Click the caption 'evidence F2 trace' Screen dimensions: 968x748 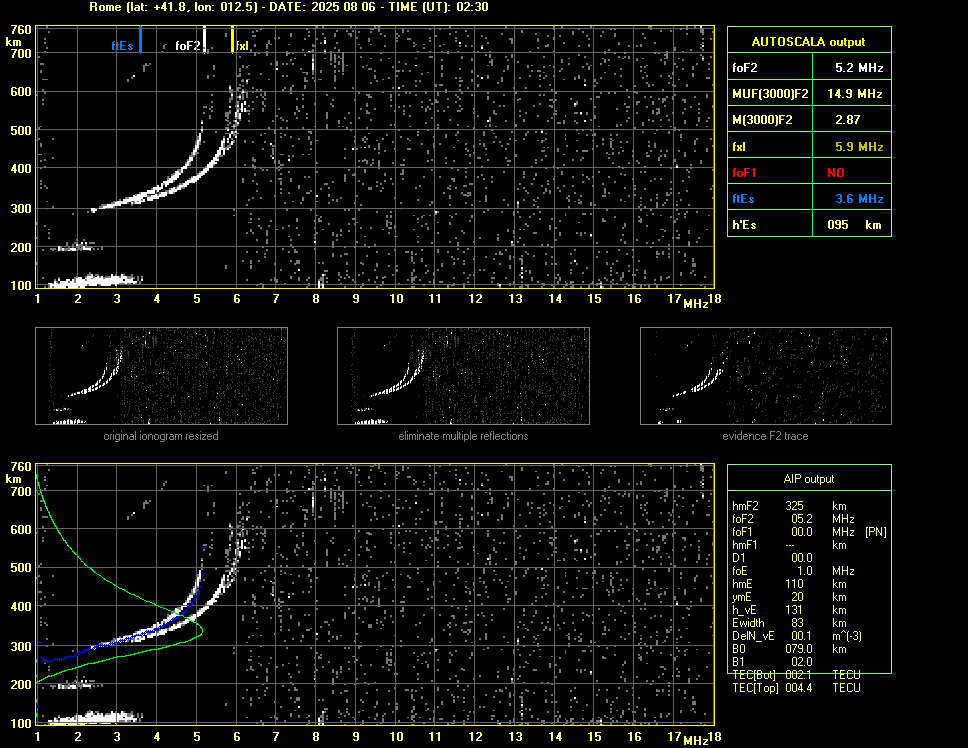765,436
